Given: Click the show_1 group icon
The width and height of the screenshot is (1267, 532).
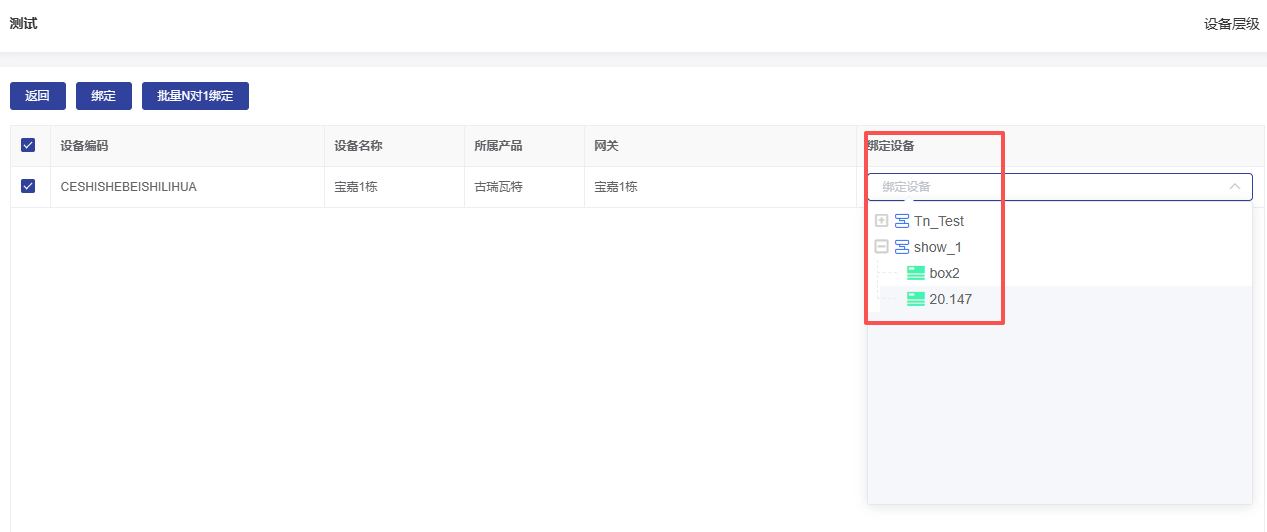Looking at the screenshot, I should pos(902,247).
